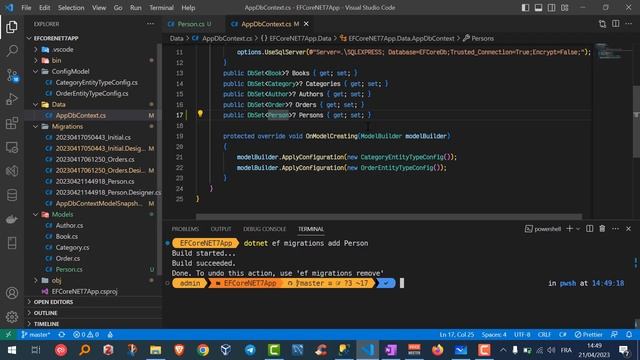Expand the OUTLINE section
640x360 pixels.
pos(45,313)
